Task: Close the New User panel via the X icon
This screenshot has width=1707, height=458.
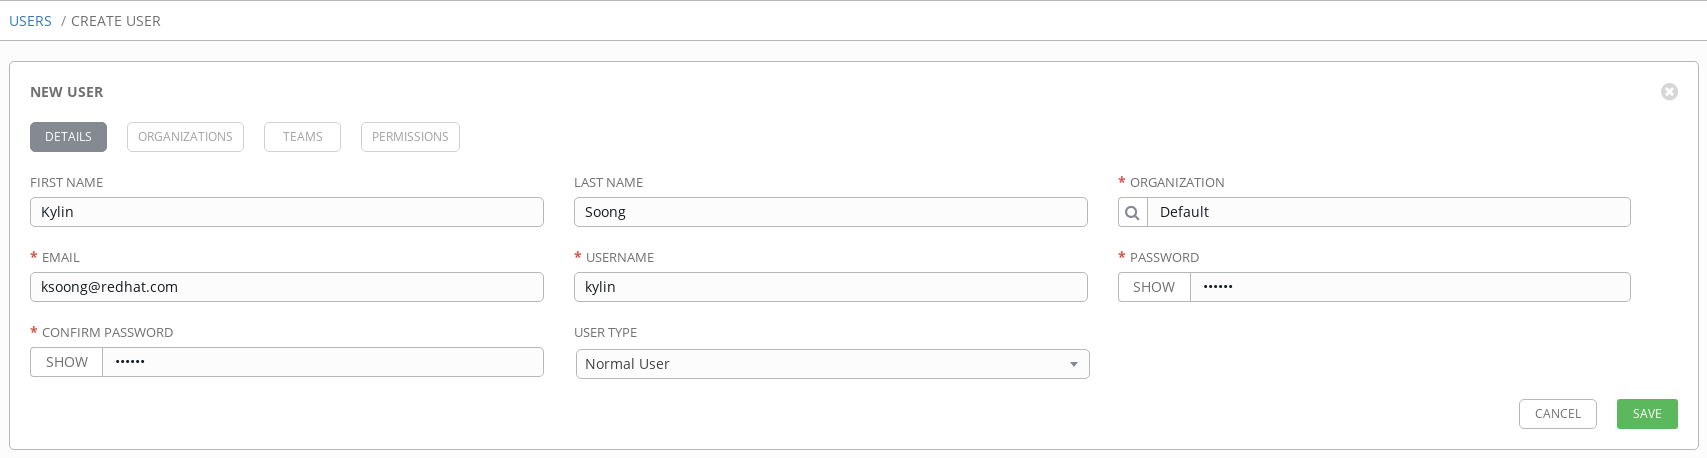Action: (x=1669, y=92)
